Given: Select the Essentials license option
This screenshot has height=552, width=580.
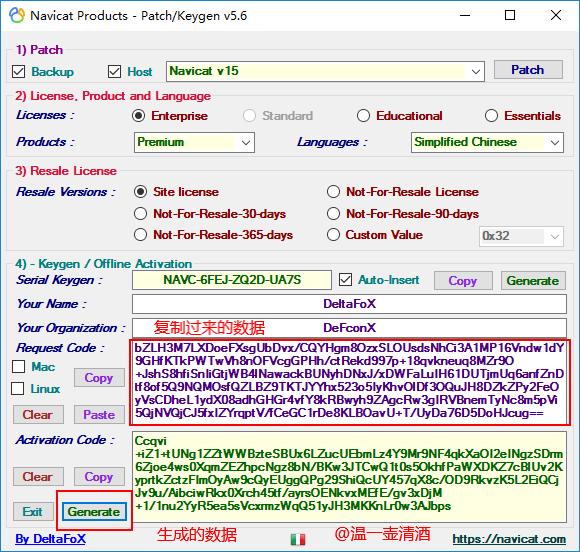Looking at the screenshot, I should click(x=491, y=116).
